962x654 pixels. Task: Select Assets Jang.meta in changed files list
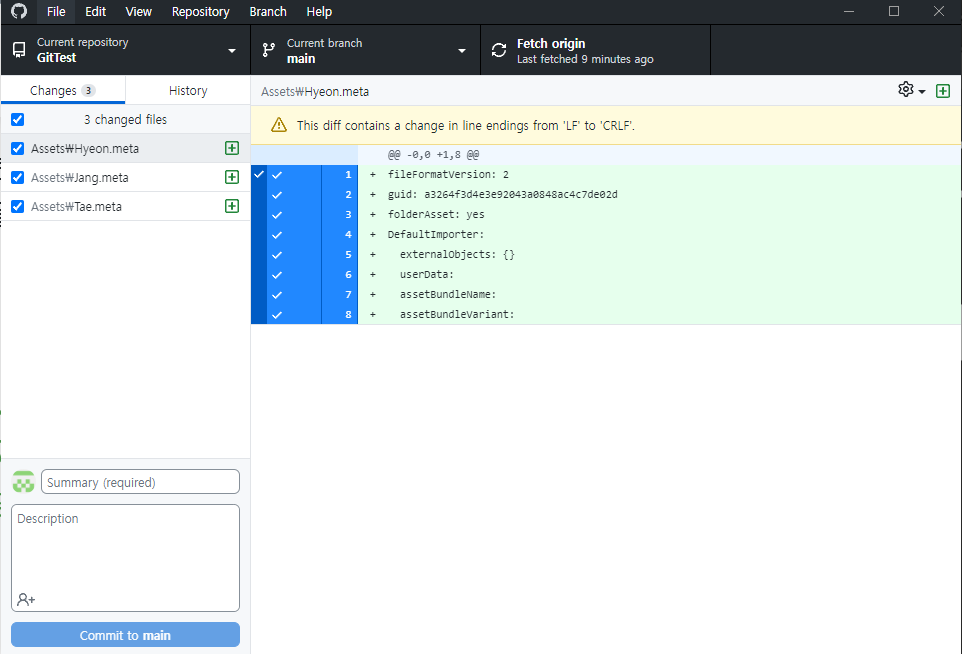(x=126, y=177)
